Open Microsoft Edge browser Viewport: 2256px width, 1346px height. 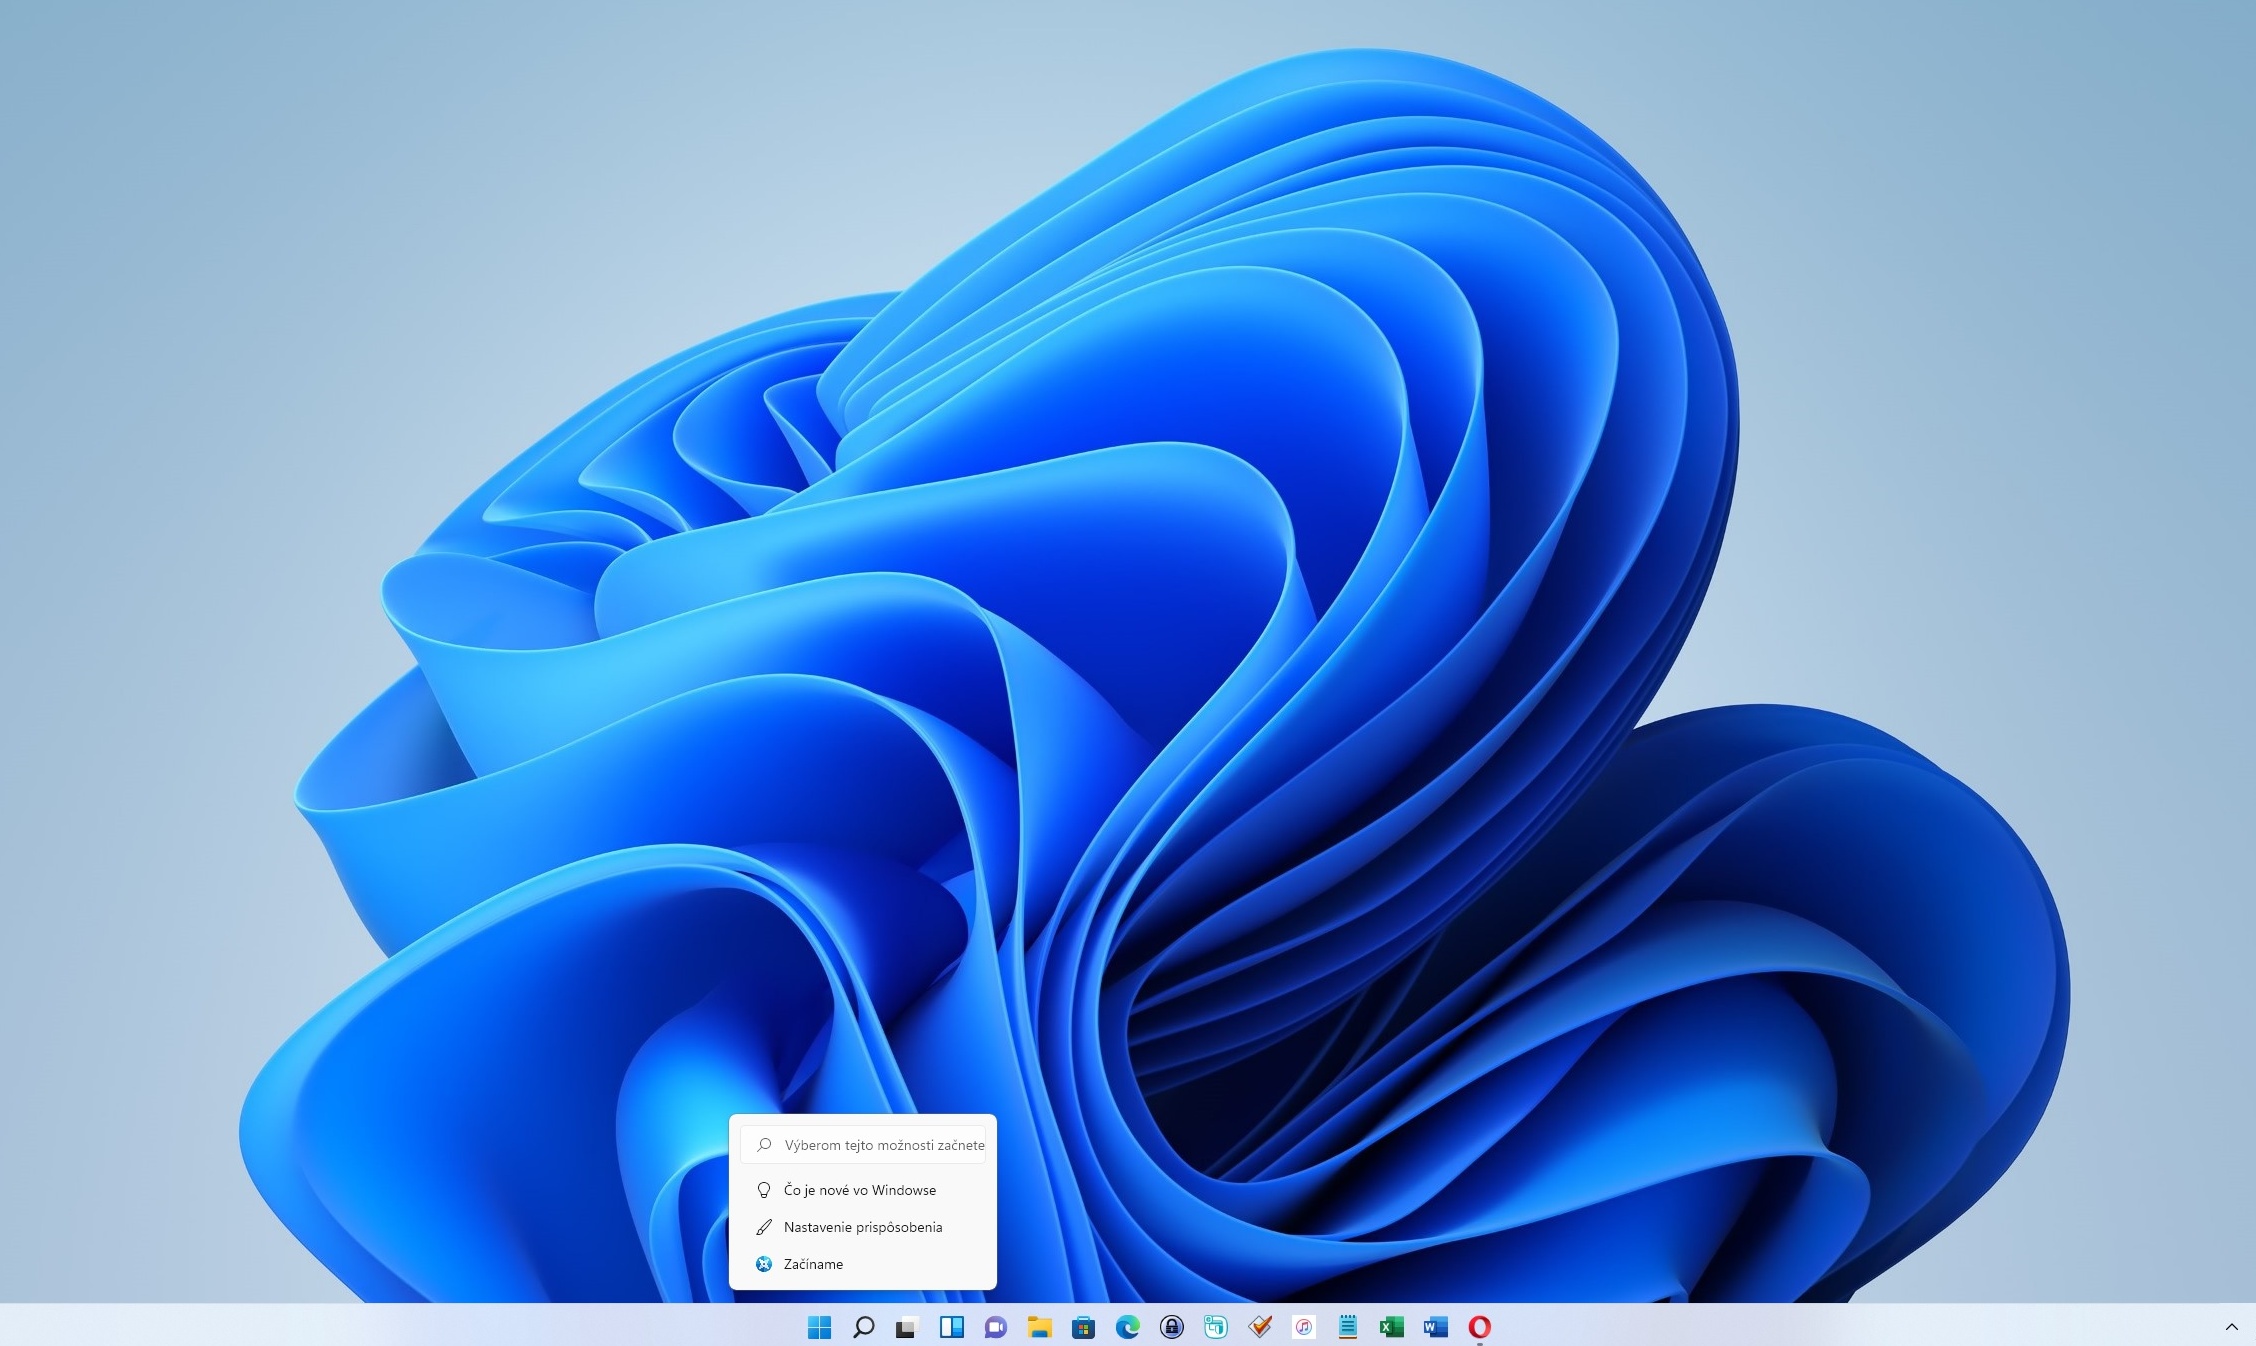coord(1127,1327)
